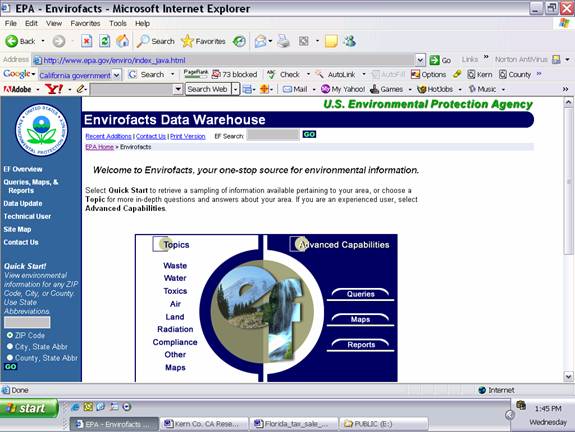
Task: Click the Yahoo! logo icon
Action: (54, 89)
